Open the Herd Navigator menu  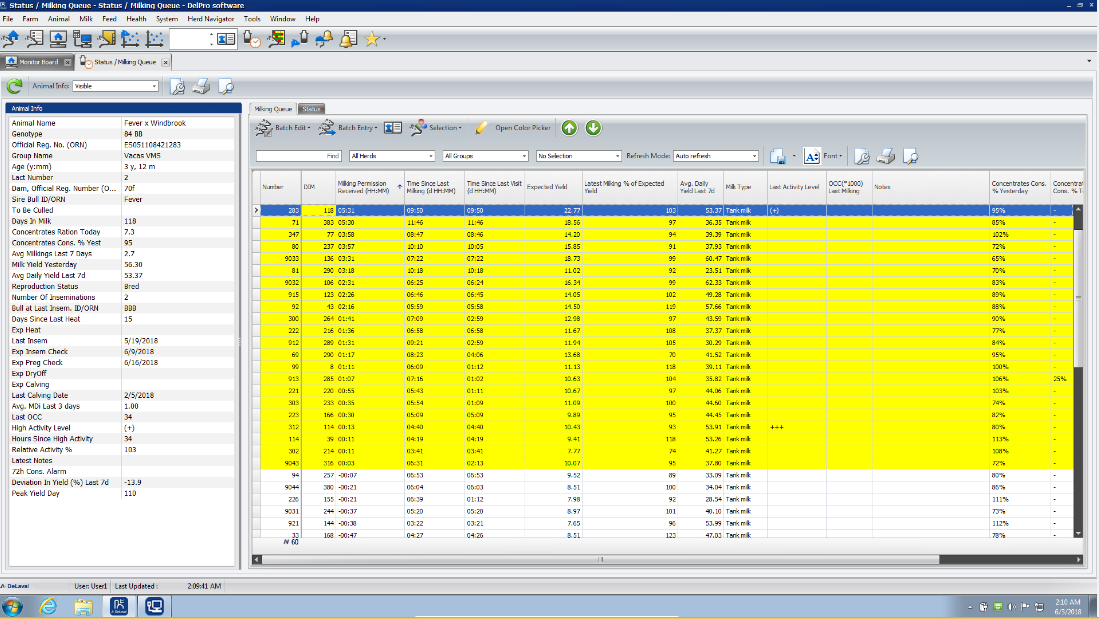[x=209, y=19]
